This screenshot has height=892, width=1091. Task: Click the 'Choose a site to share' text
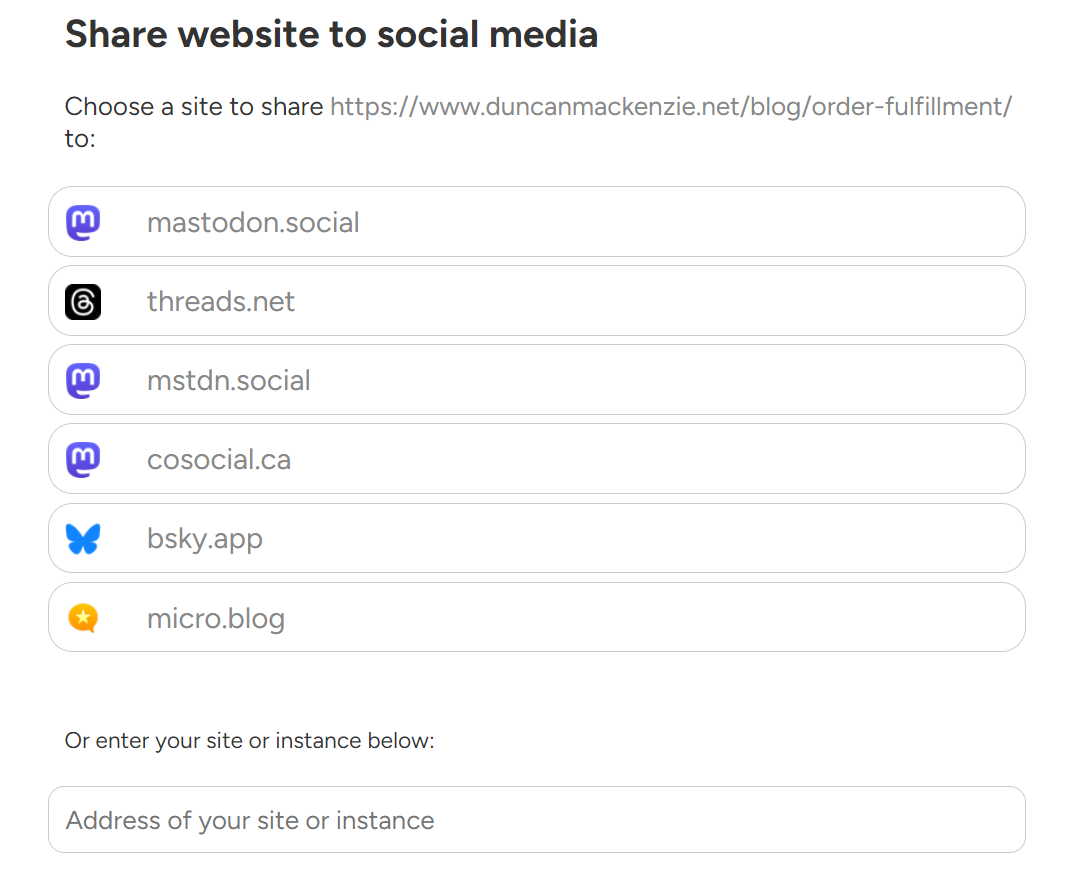tap(194, 107)
